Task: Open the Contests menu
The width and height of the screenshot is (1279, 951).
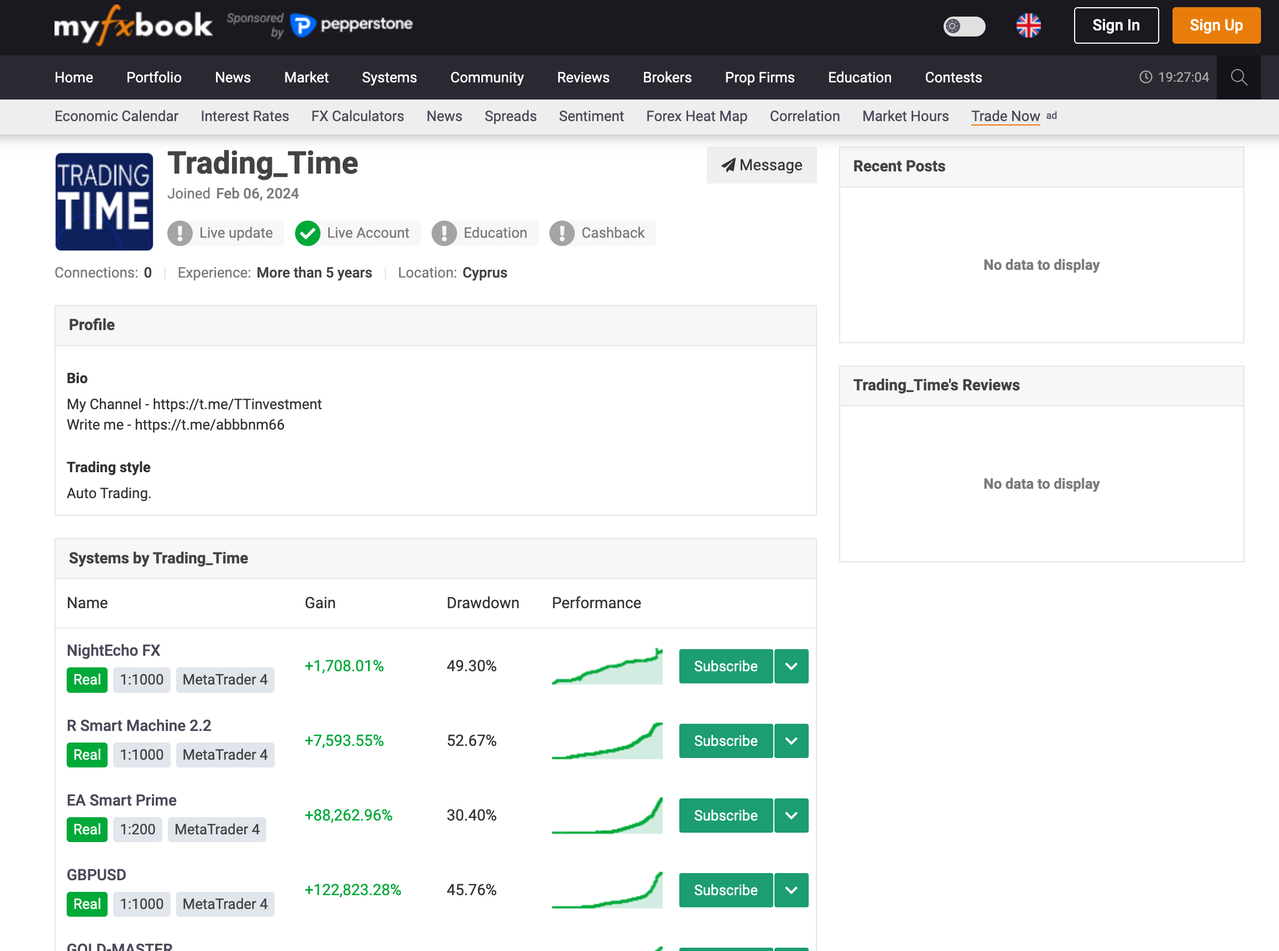Action: pos(953,78)
